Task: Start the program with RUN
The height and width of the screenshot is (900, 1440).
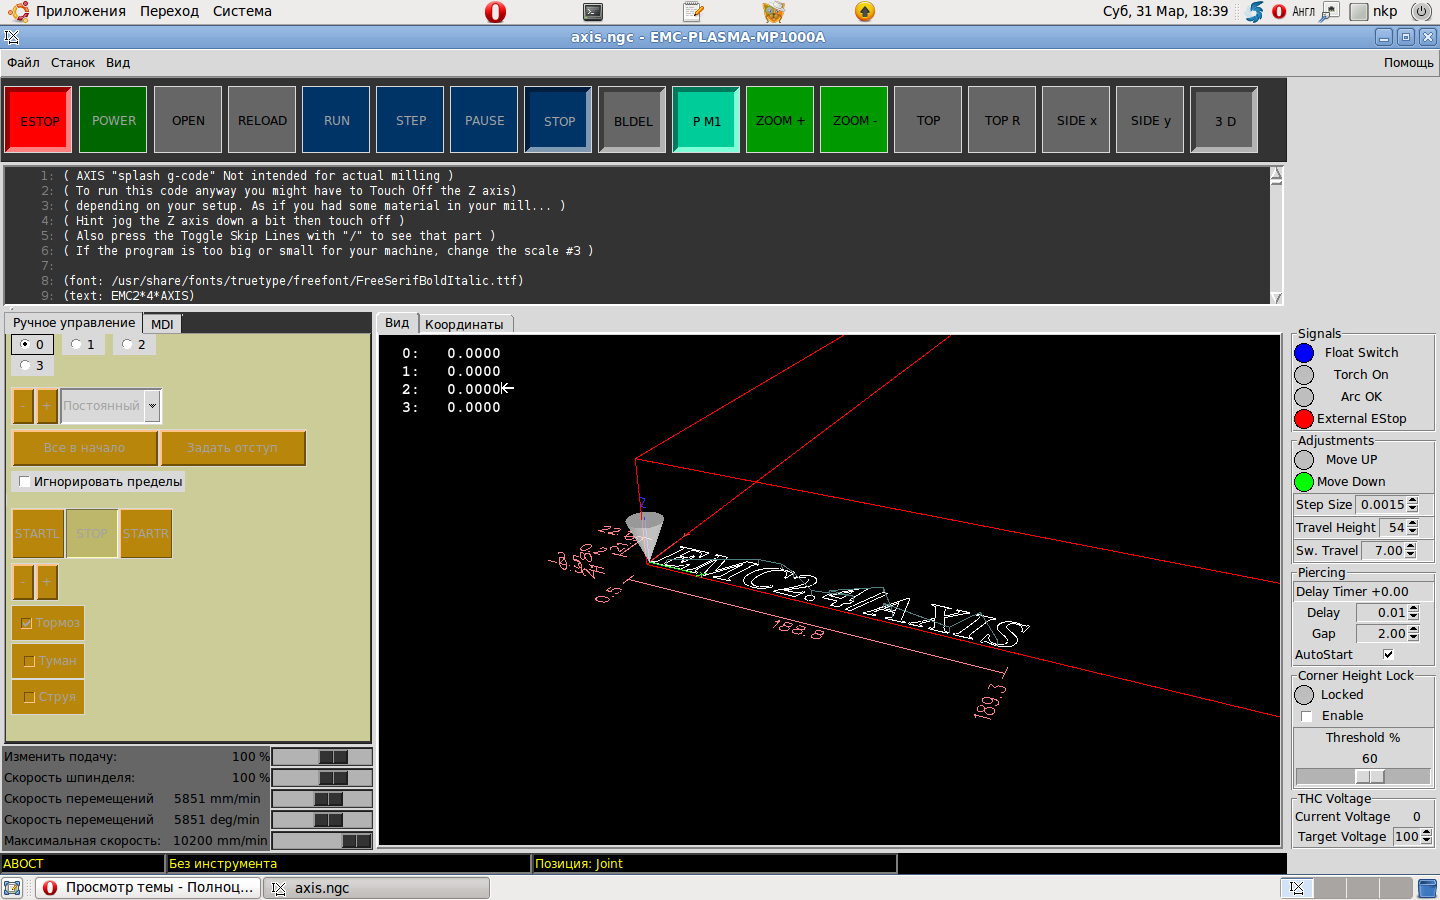Action: 336,120
